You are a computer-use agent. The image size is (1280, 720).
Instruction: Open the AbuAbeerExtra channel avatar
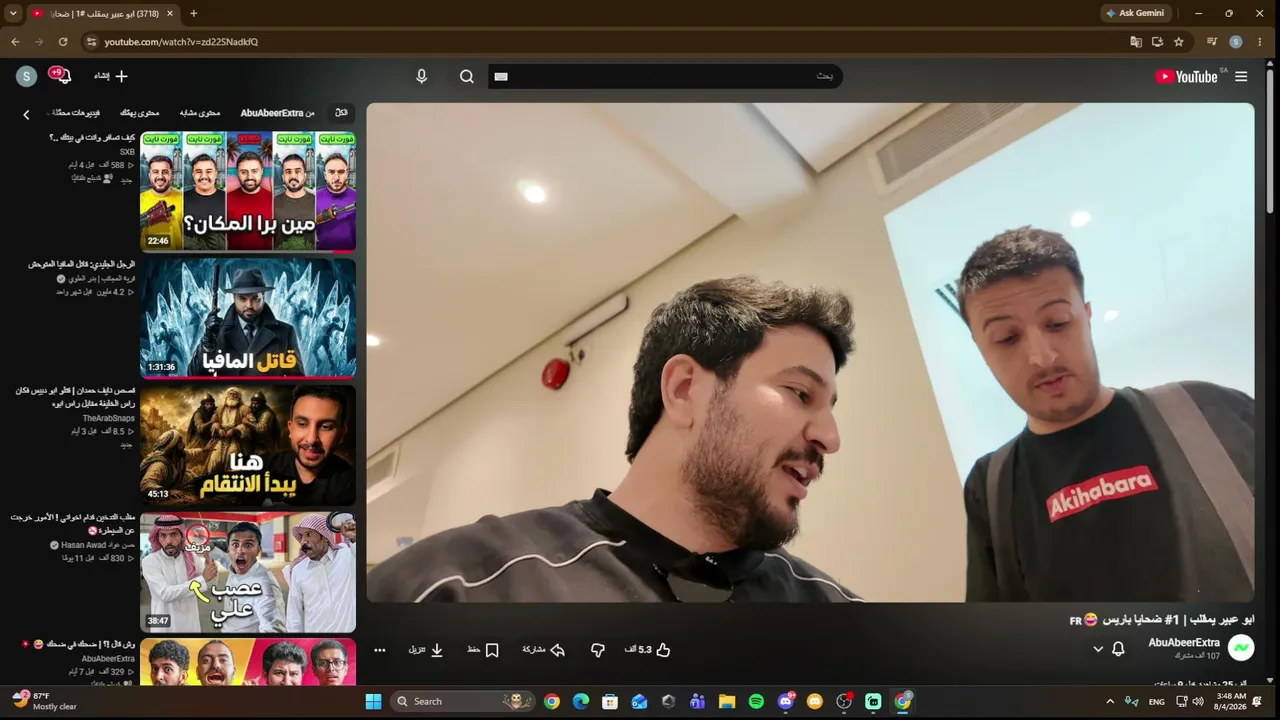(x=1241, y=648)
